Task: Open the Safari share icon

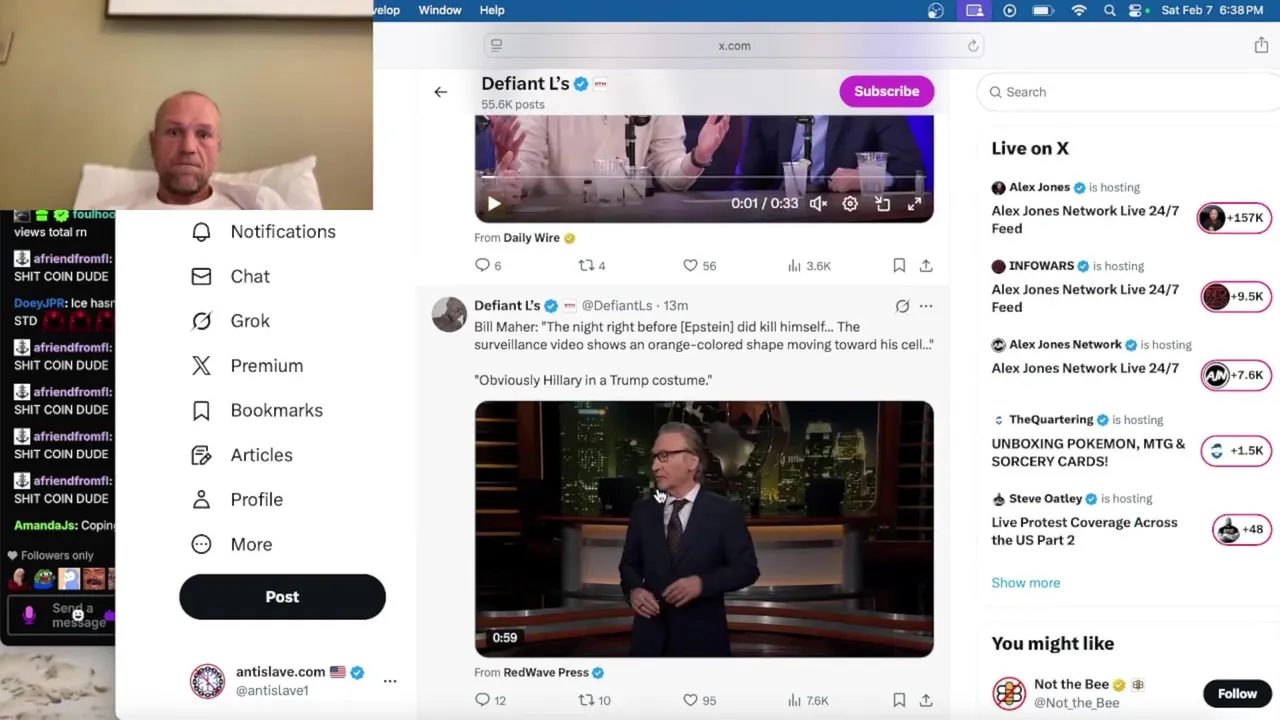Action: 1261,46
